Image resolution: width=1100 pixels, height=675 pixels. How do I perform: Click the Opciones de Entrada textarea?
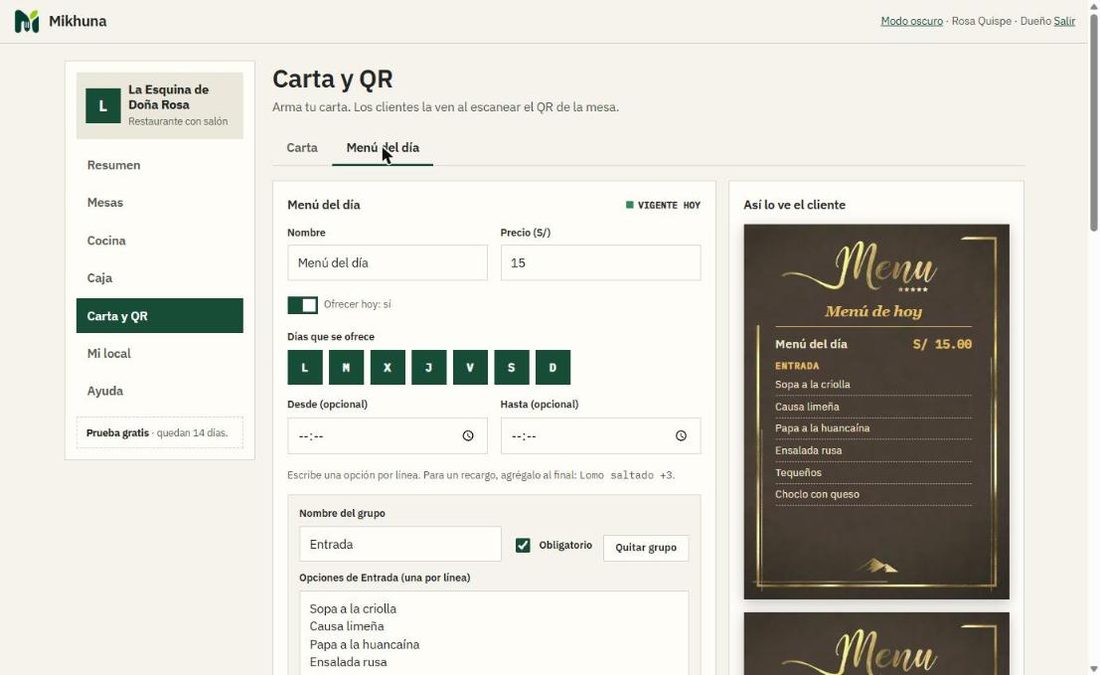[494, 633]
